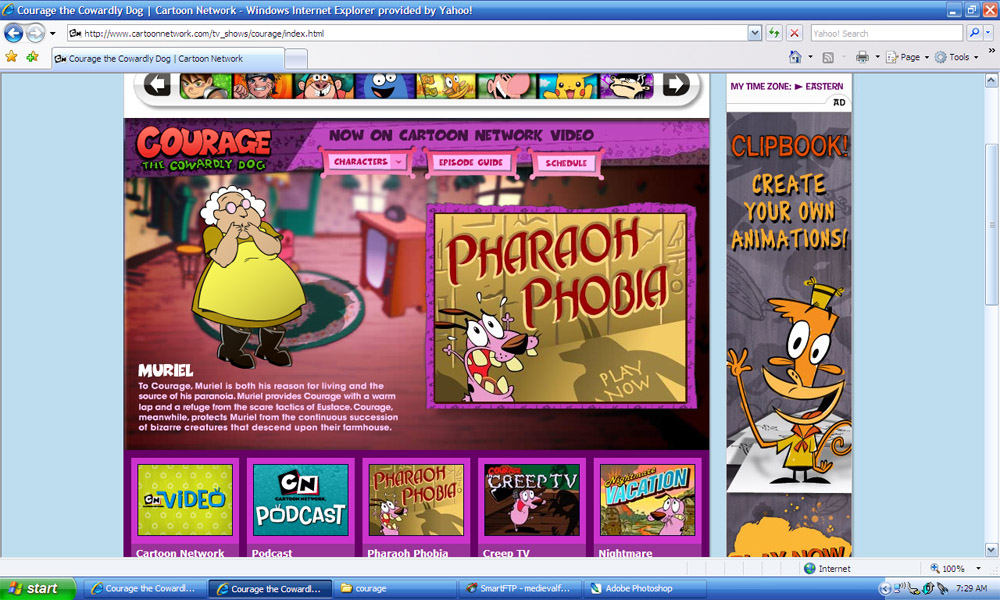
Task: Click the page scrollbar down arrow
Action: [x=991, y=550]
